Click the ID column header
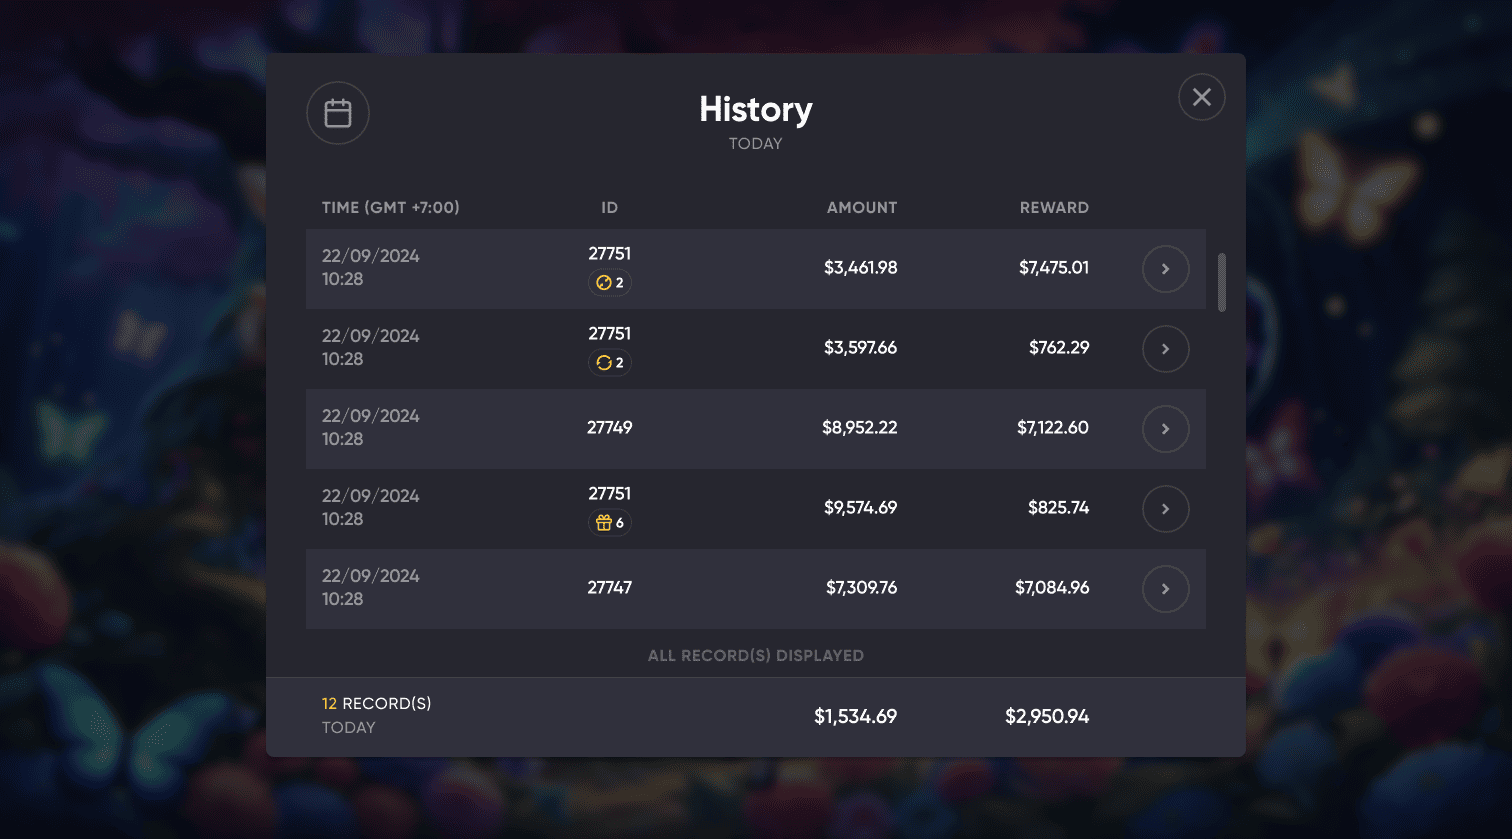Image resolution: width=1512 pixels, height=839 pixels. (x=610, y=208)
